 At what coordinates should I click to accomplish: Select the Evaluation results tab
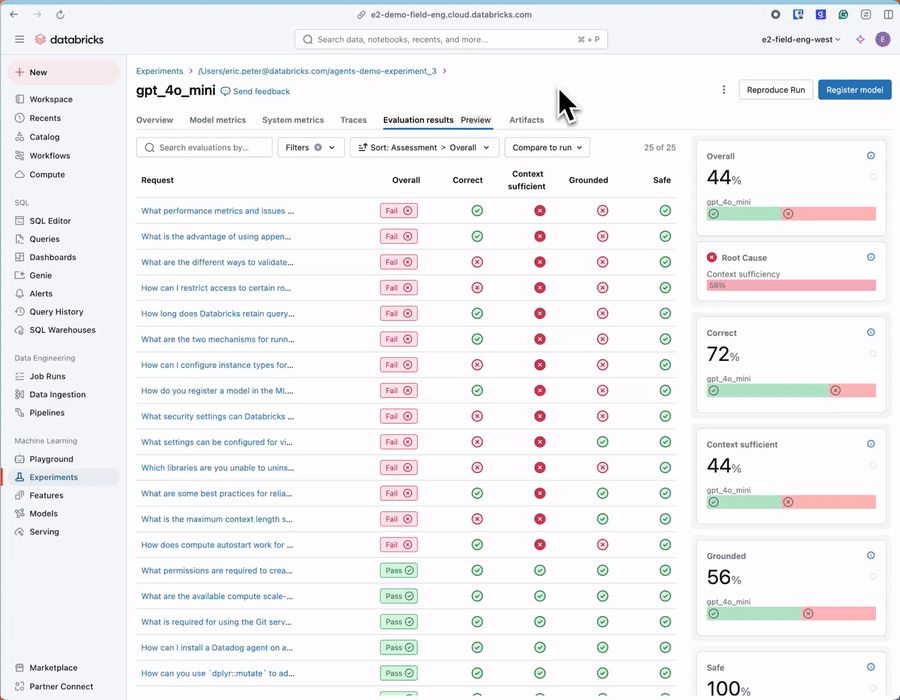coord(437,120)
